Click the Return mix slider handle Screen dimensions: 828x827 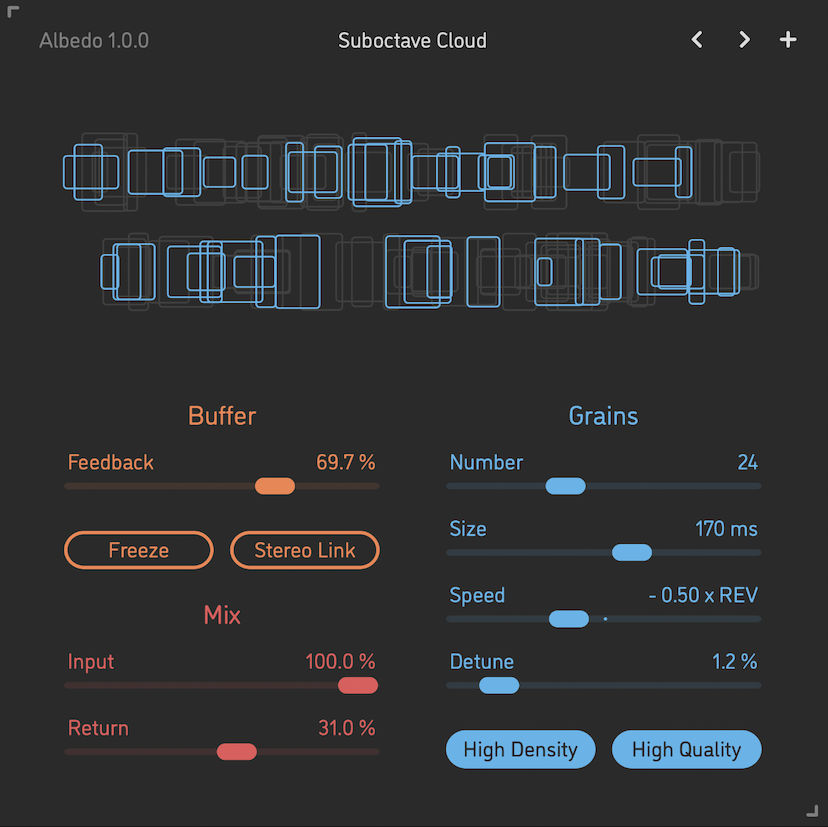237,752
